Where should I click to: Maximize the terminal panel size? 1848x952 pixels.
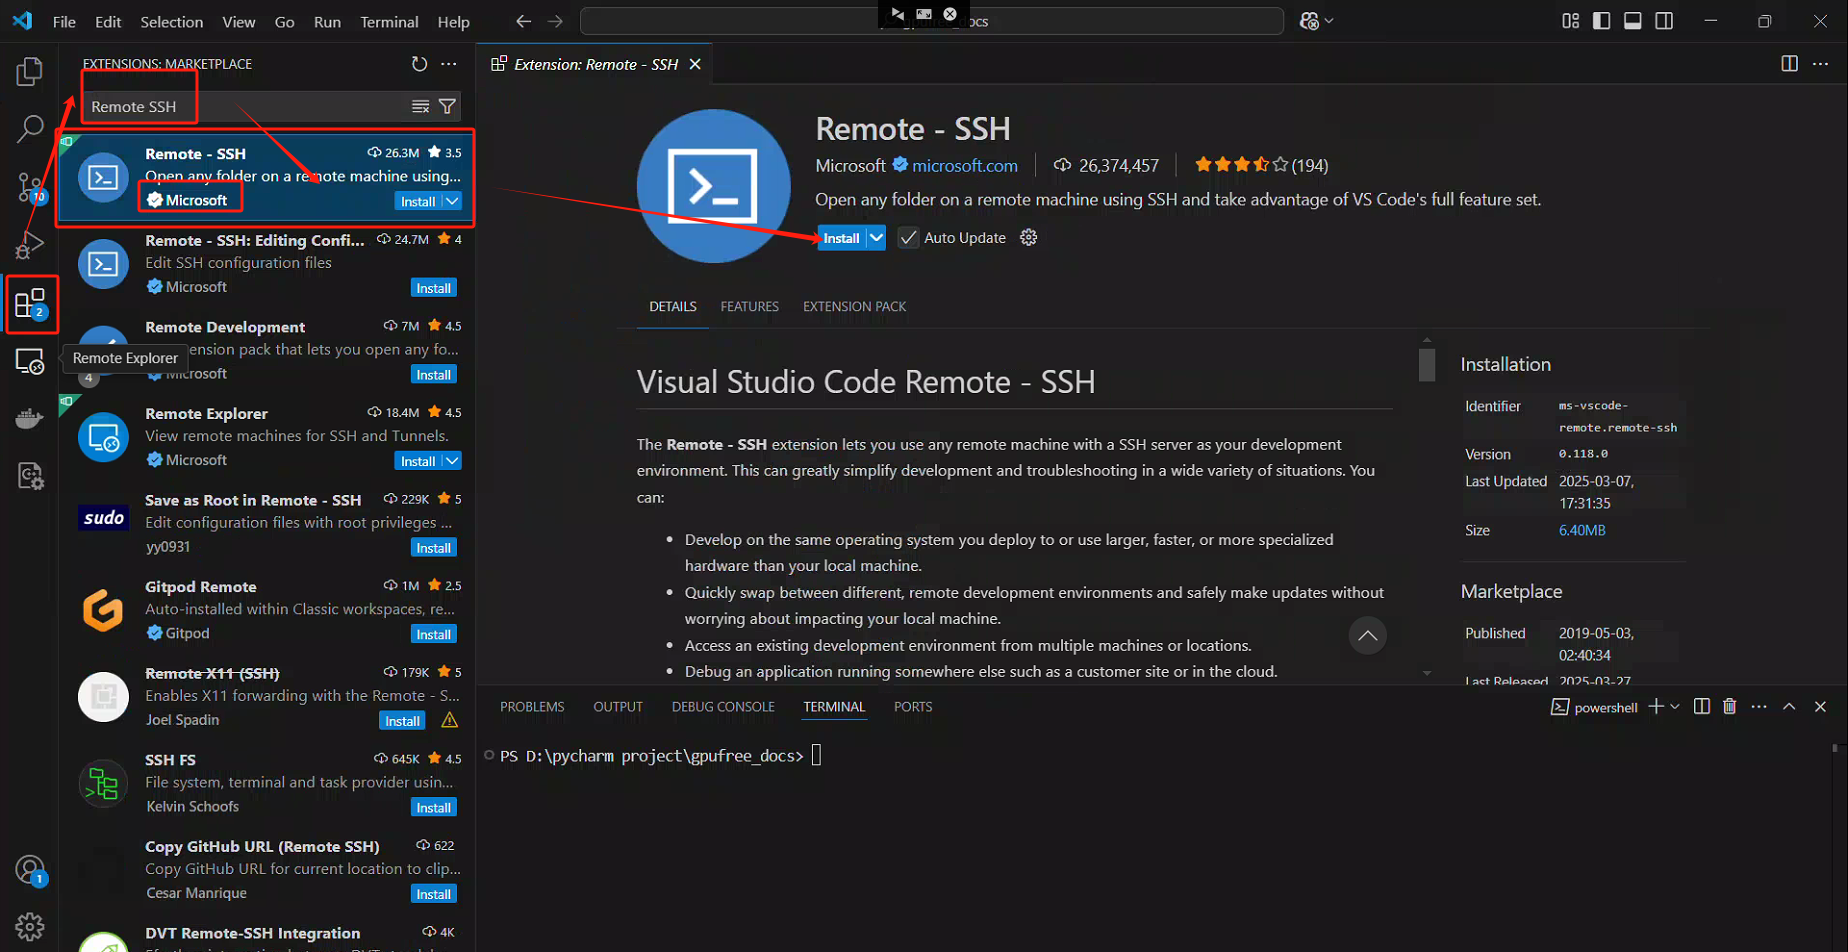click(1789, 706)
